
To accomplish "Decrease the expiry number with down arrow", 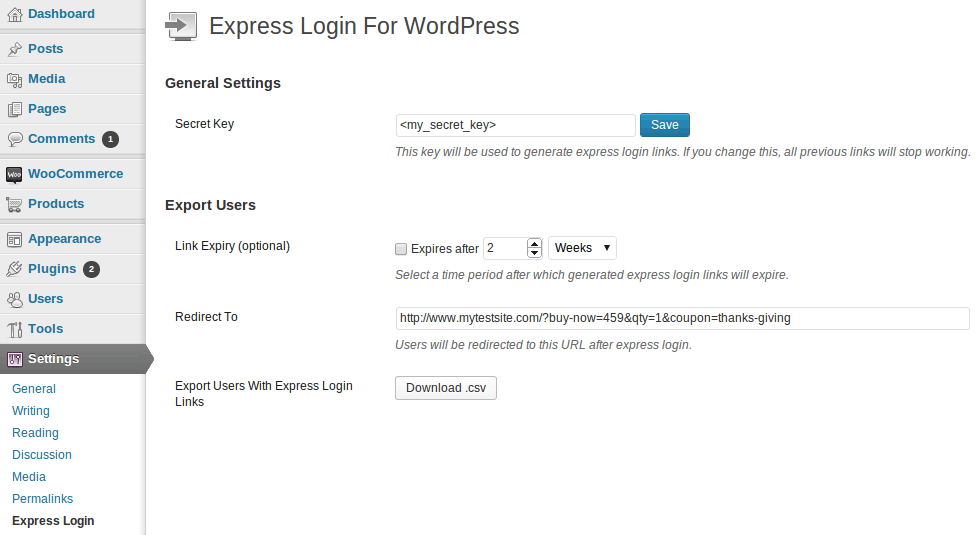I will [x=534, y=253].
